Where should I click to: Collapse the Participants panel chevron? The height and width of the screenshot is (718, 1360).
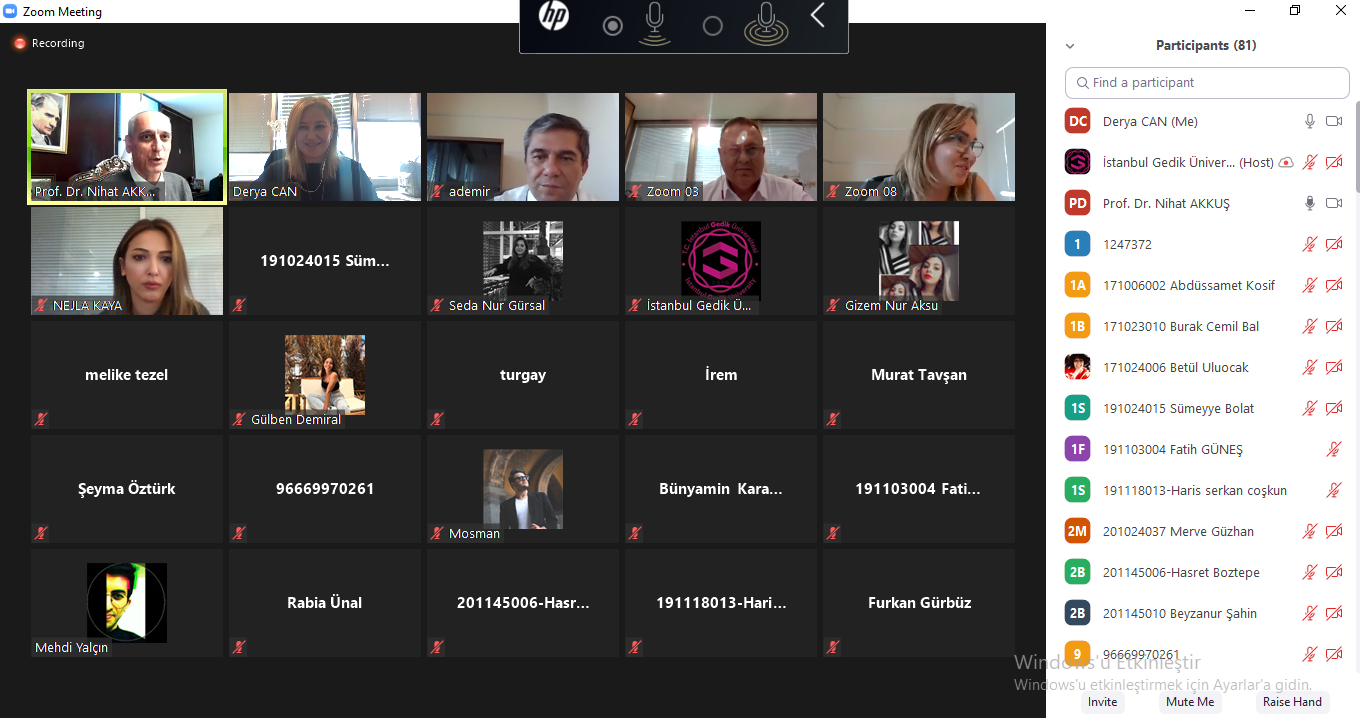tap(1070, 46)
